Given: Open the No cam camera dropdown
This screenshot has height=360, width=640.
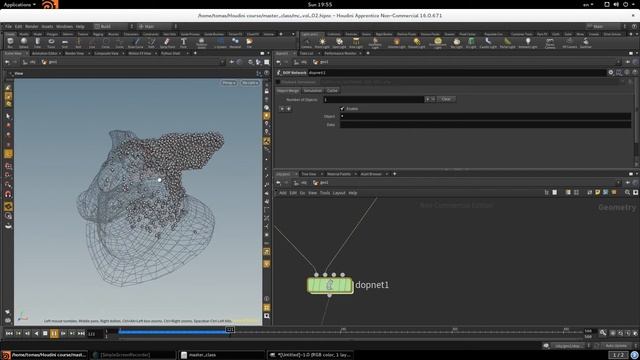Looking at the screenshot, I should (250, 83).
